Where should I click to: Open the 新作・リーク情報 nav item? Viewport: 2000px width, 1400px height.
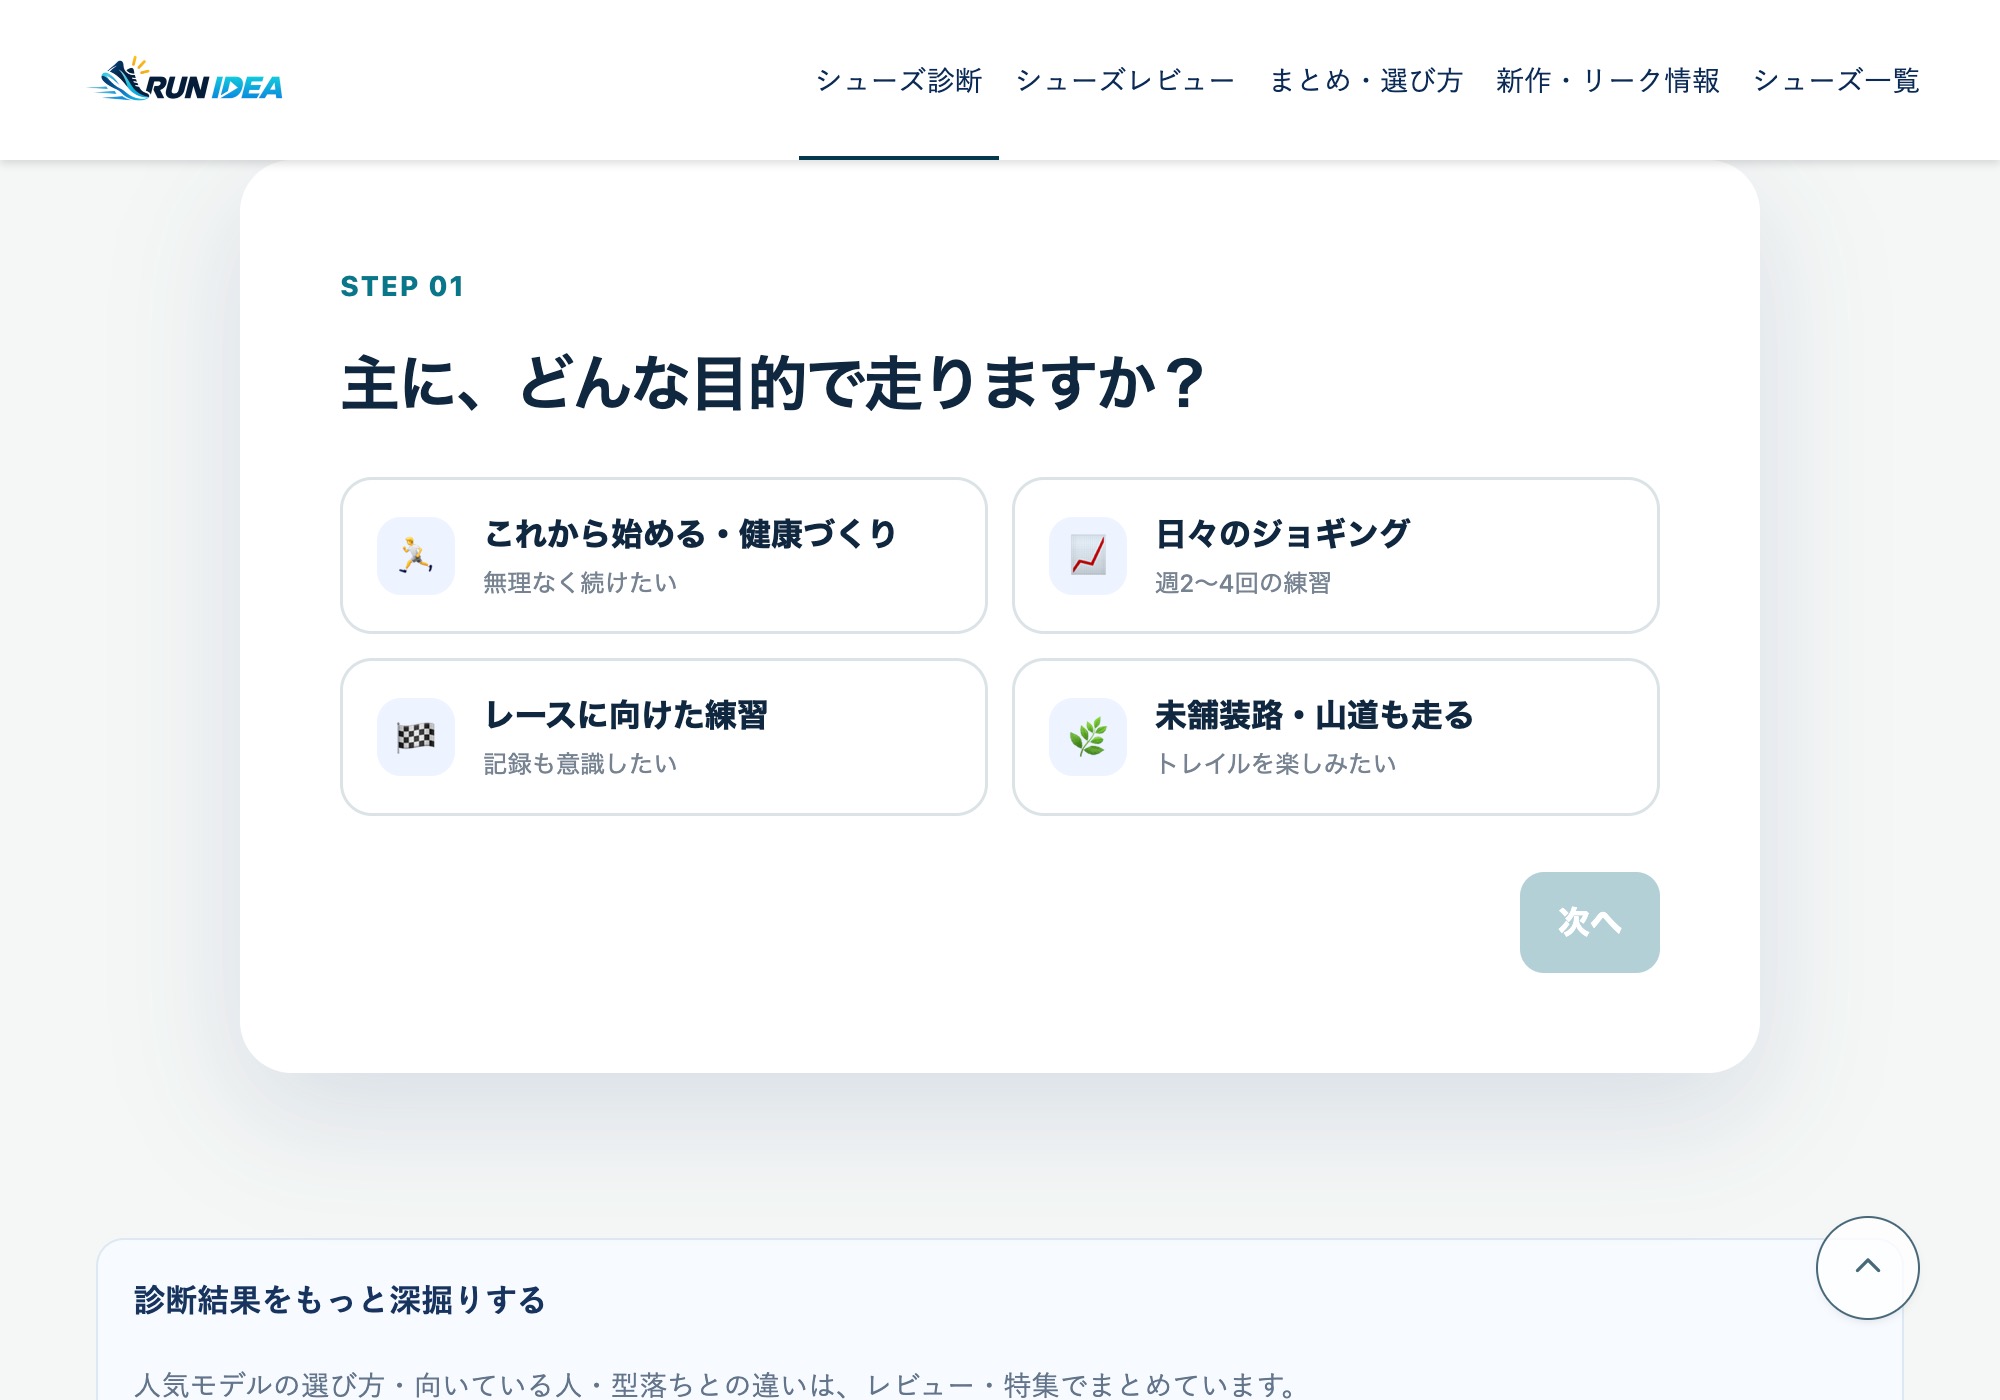[x=1607, y=80]
